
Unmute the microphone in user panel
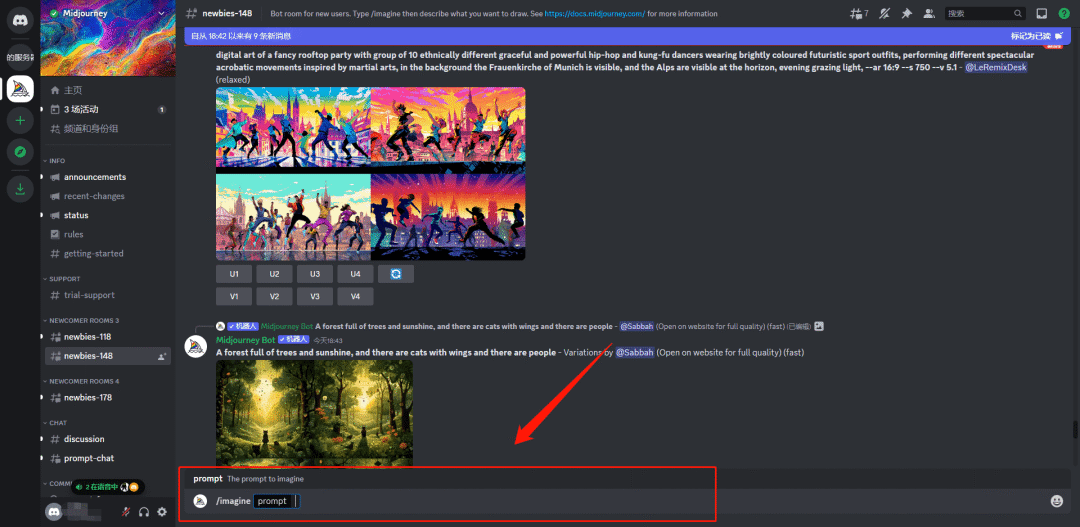pos(126,512)
